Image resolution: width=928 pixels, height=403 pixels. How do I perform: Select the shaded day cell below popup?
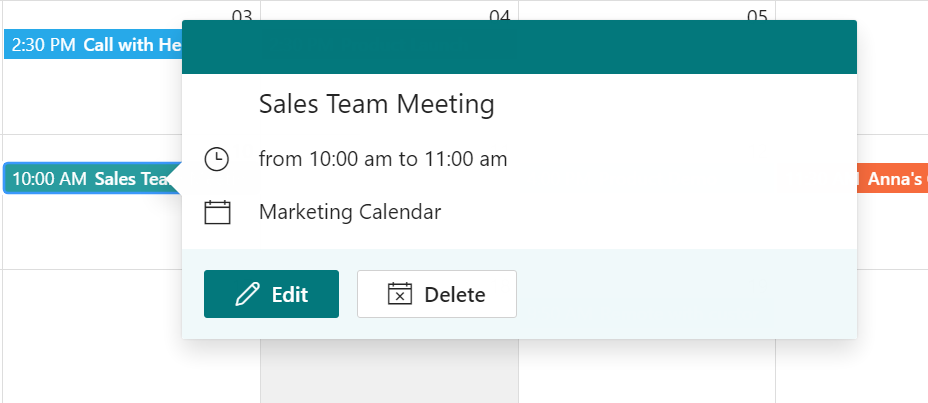click(x=389, y=372)
